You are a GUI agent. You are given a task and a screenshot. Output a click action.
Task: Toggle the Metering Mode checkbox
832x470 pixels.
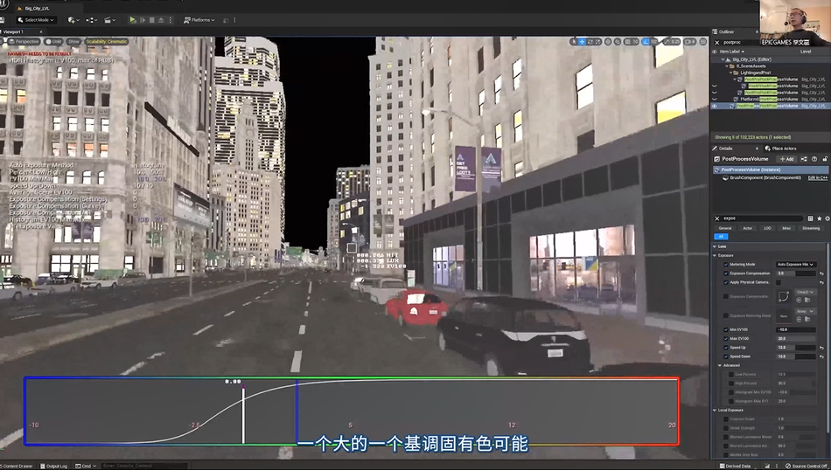point(726,264)
